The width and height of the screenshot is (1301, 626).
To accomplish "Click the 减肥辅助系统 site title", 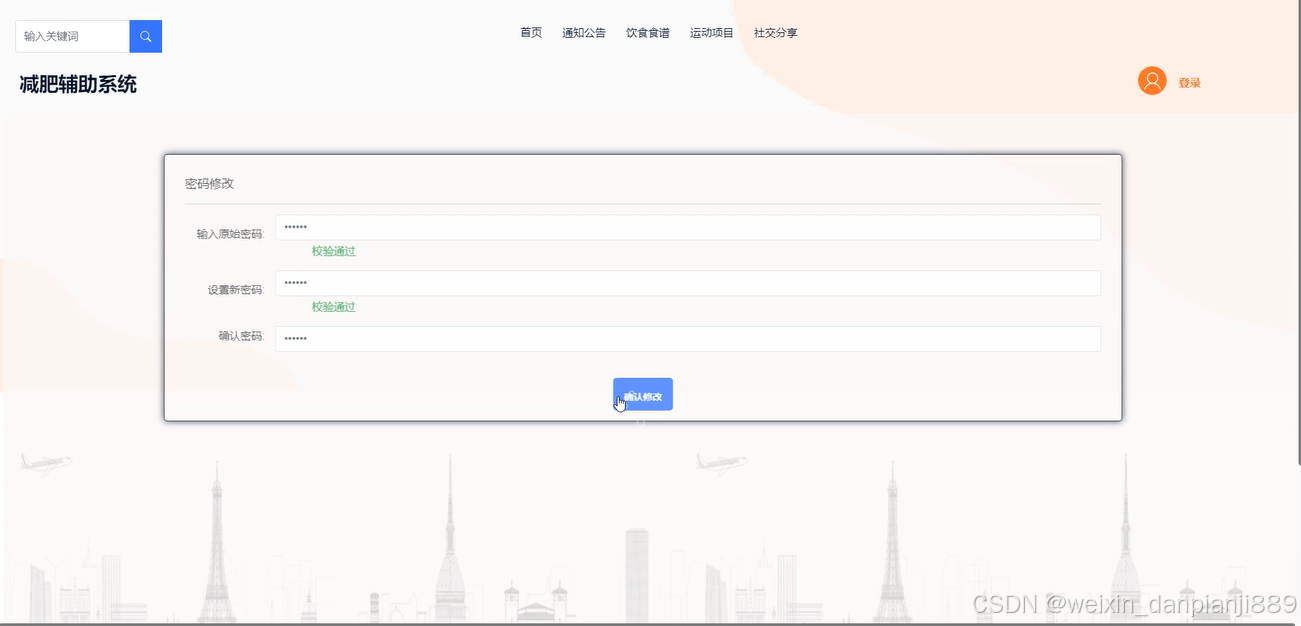I will [x=78, y=85].
